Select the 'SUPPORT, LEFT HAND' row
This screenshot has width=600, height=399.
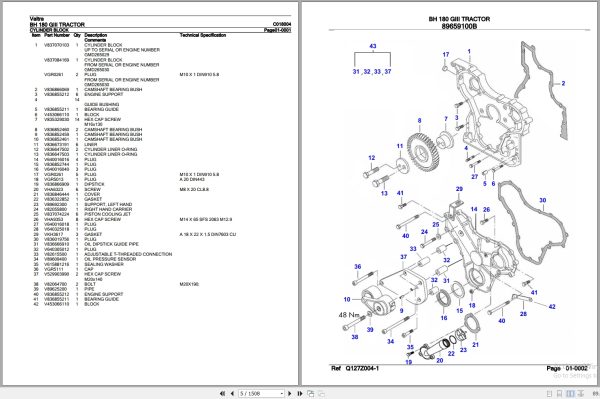point(134,204)
